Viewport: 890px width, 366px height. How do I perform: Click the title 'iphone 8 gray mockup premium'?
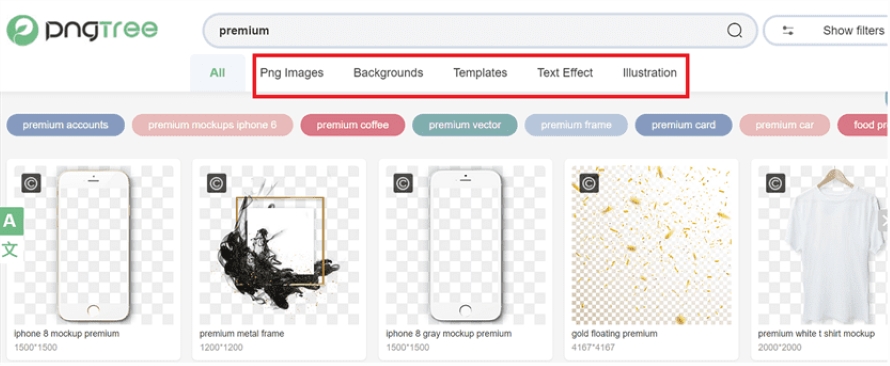tap(448, 334)
